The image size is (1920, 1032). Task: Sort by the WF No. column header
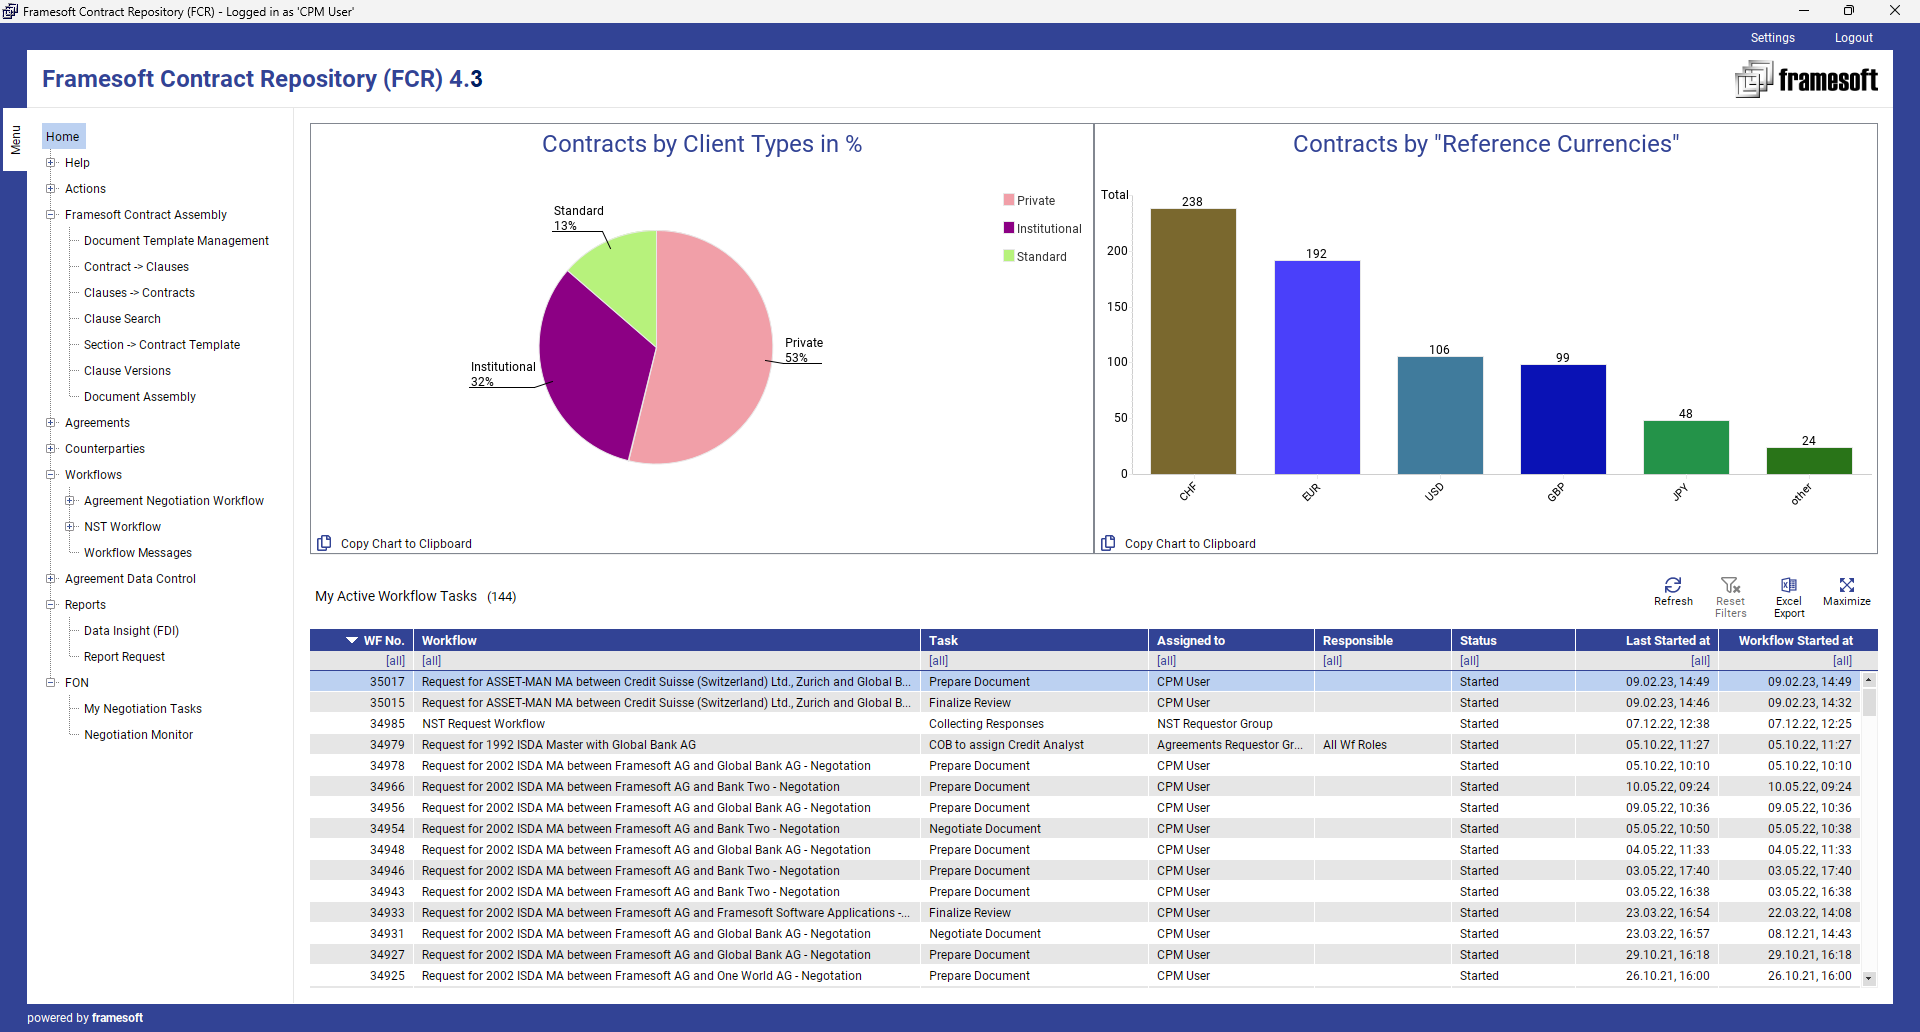pos(361,640)
